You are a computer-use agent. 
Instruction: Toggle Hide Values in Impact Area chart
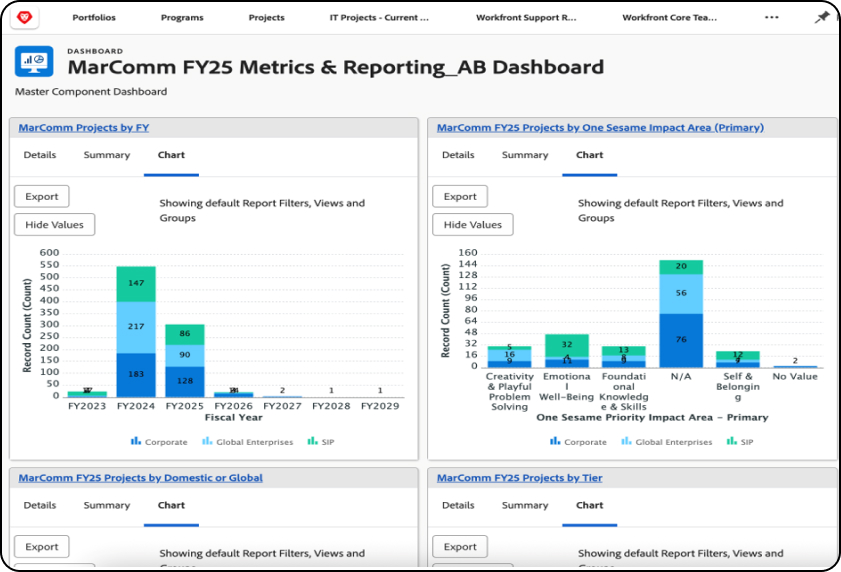(x=473, y=225)
